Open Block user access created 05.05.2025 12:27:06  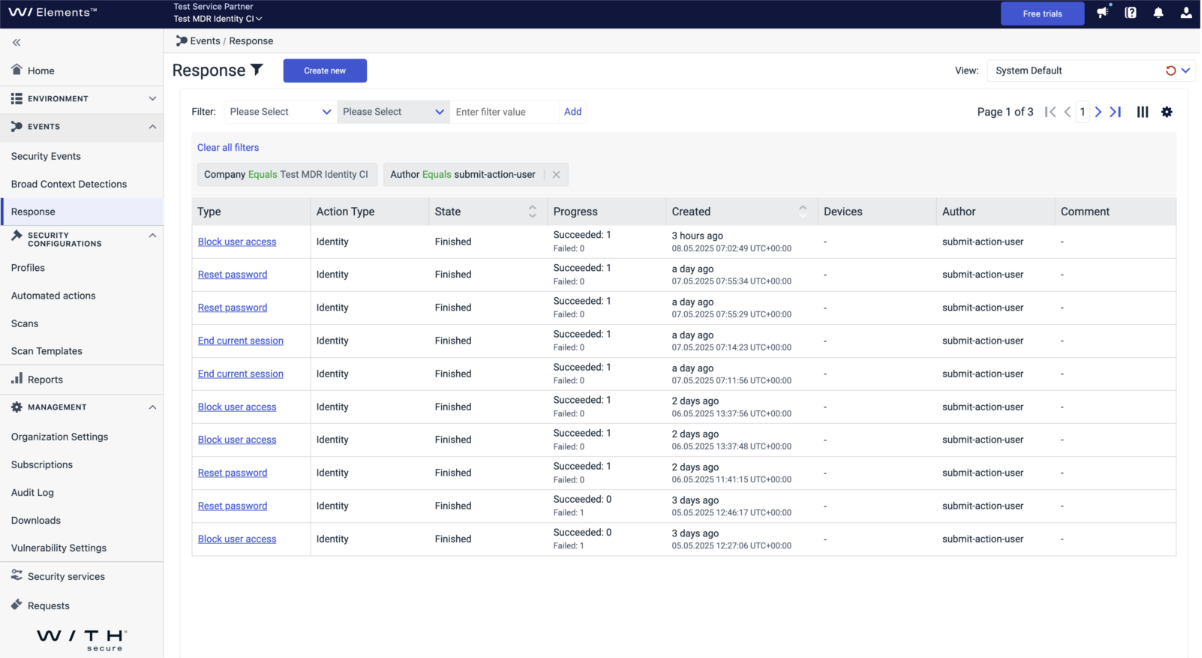tap(237, 539)
